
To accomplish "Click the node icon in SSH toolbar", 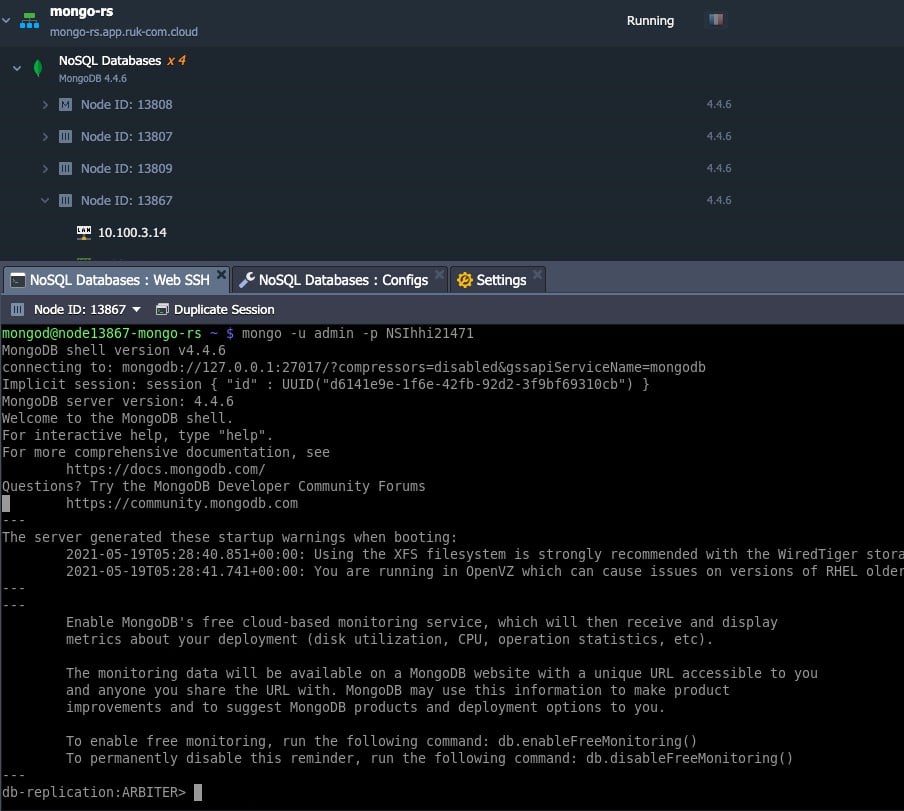I will click(x=18, y=310).
